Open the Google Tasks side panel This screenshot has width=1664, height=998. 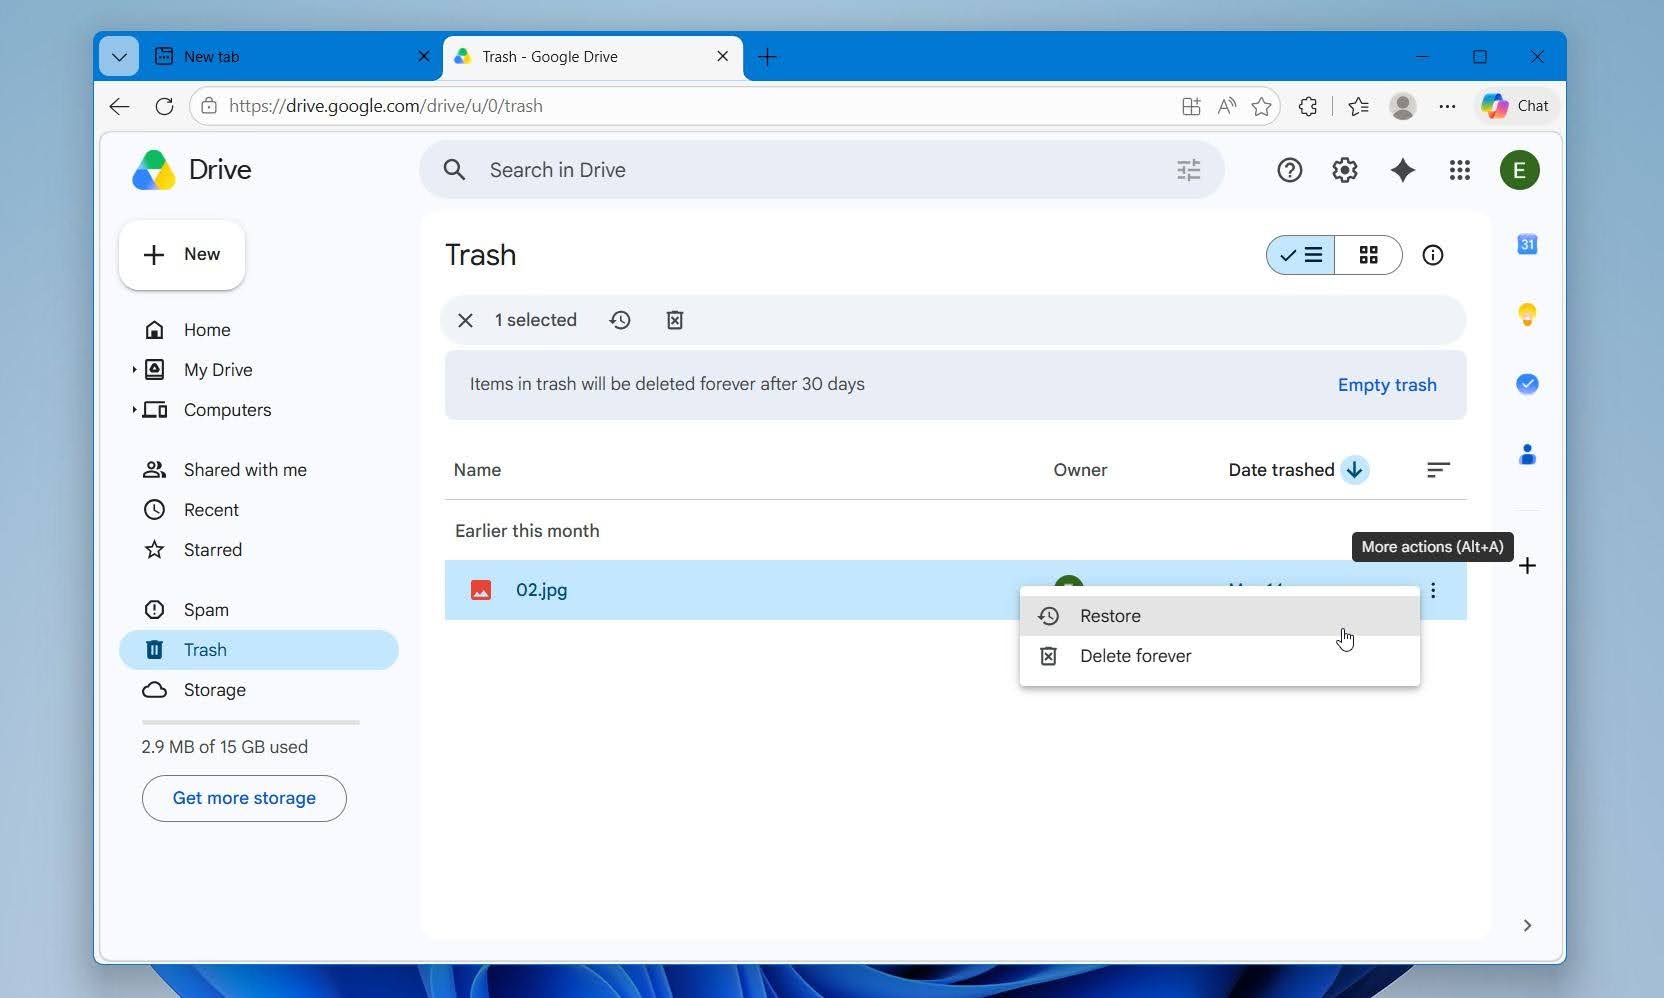(1527, 384)
